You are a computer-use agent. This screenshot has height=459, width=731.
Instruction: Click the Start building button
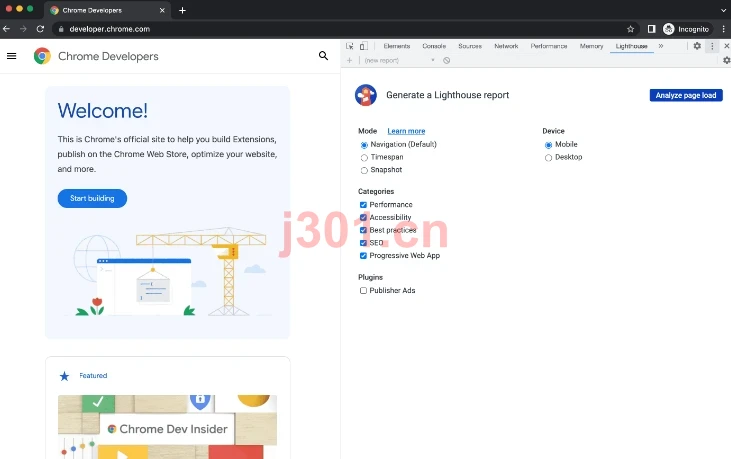coord(92,199)
